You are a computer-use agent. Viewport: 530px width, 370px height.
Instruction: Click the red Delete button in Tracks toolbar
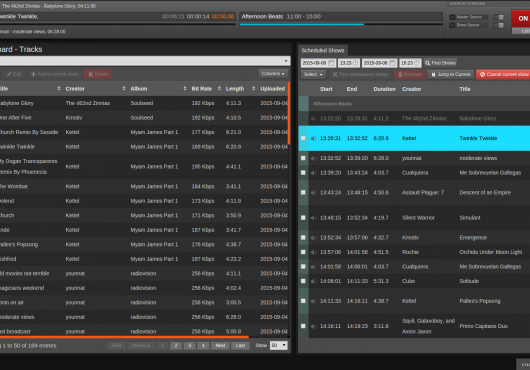[x=98, y=74]
